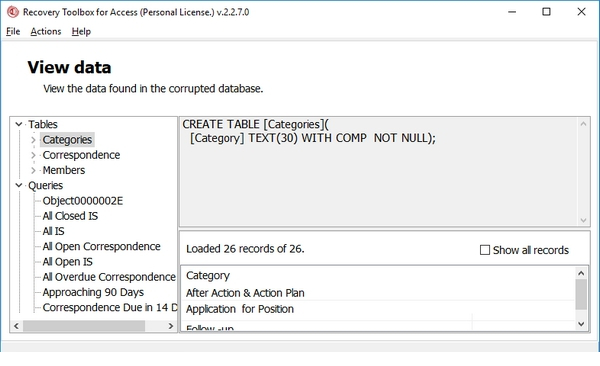Select the Queries root item
Screen dimensions: 600x366
pos(45,186)
